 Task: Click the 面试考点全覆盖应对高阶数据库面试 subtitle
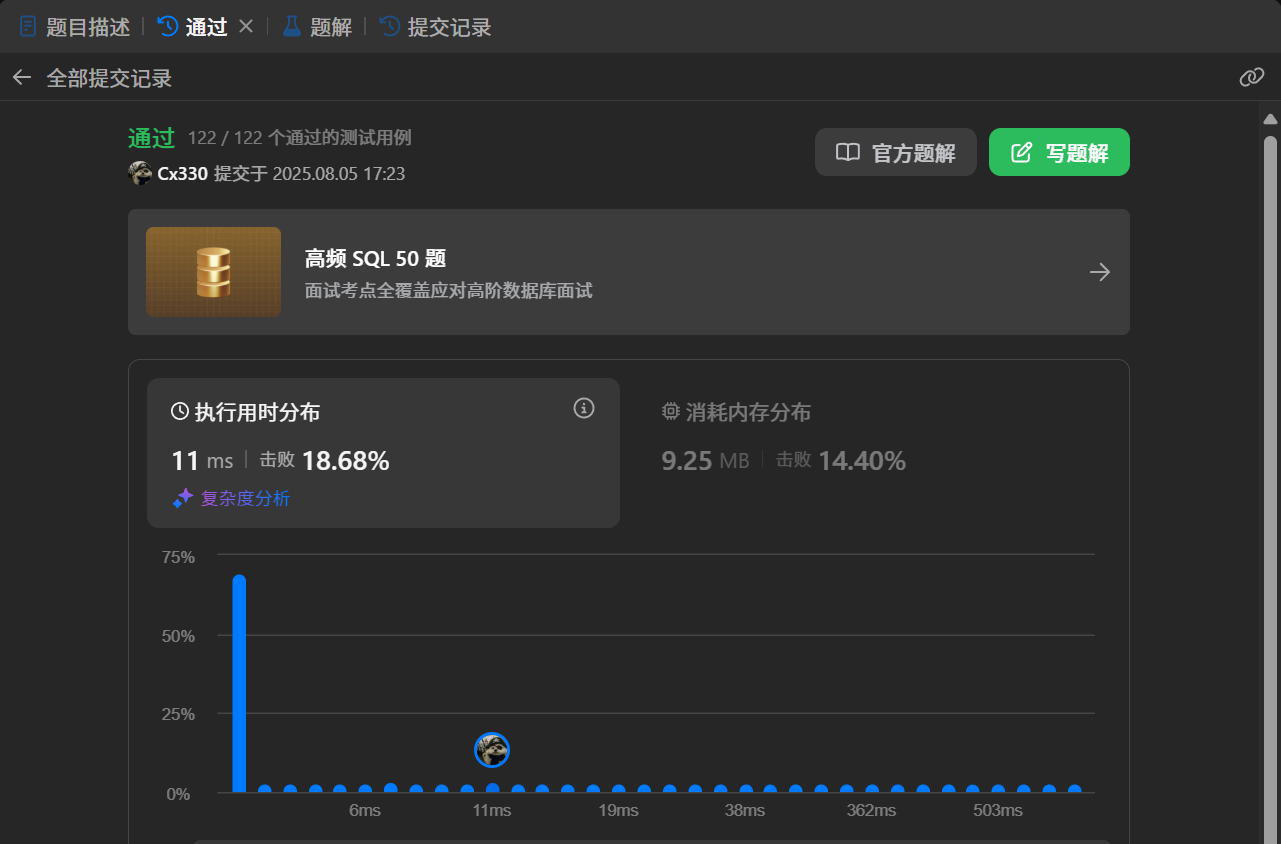pyautogui.click(x=449, y=291)
